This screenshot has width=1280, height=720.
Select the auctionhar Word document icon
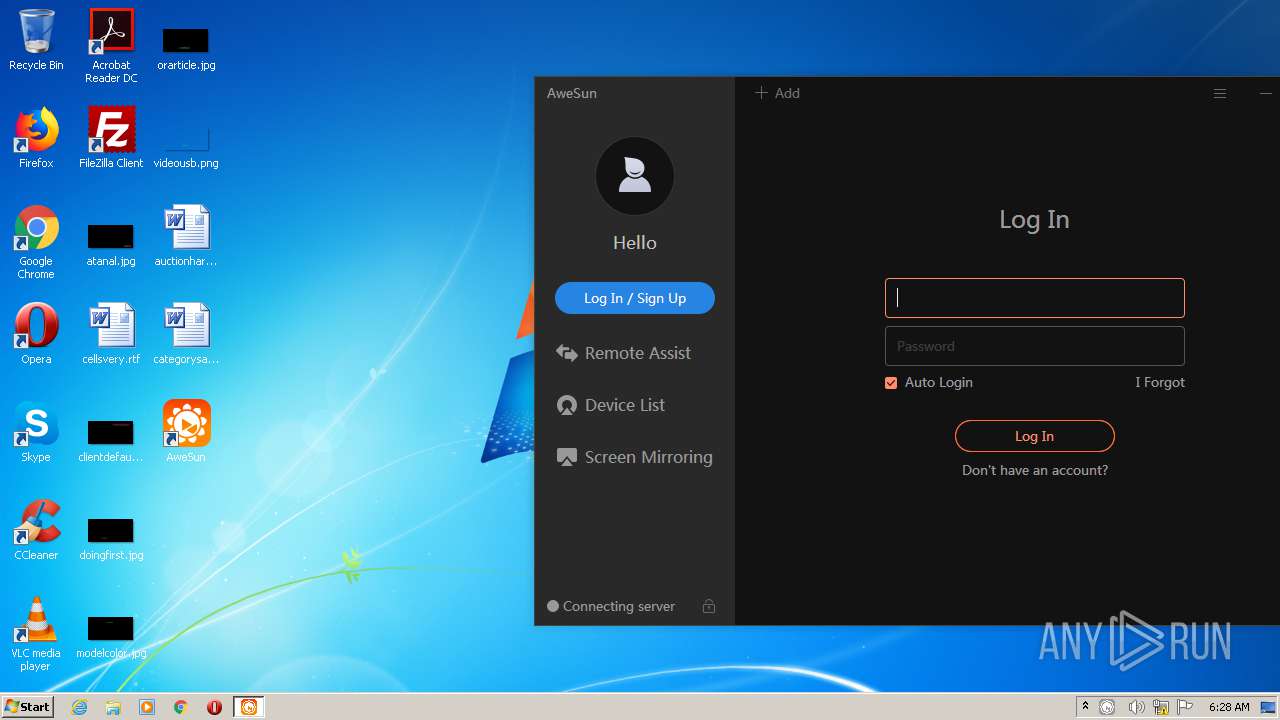pos(186,236)
